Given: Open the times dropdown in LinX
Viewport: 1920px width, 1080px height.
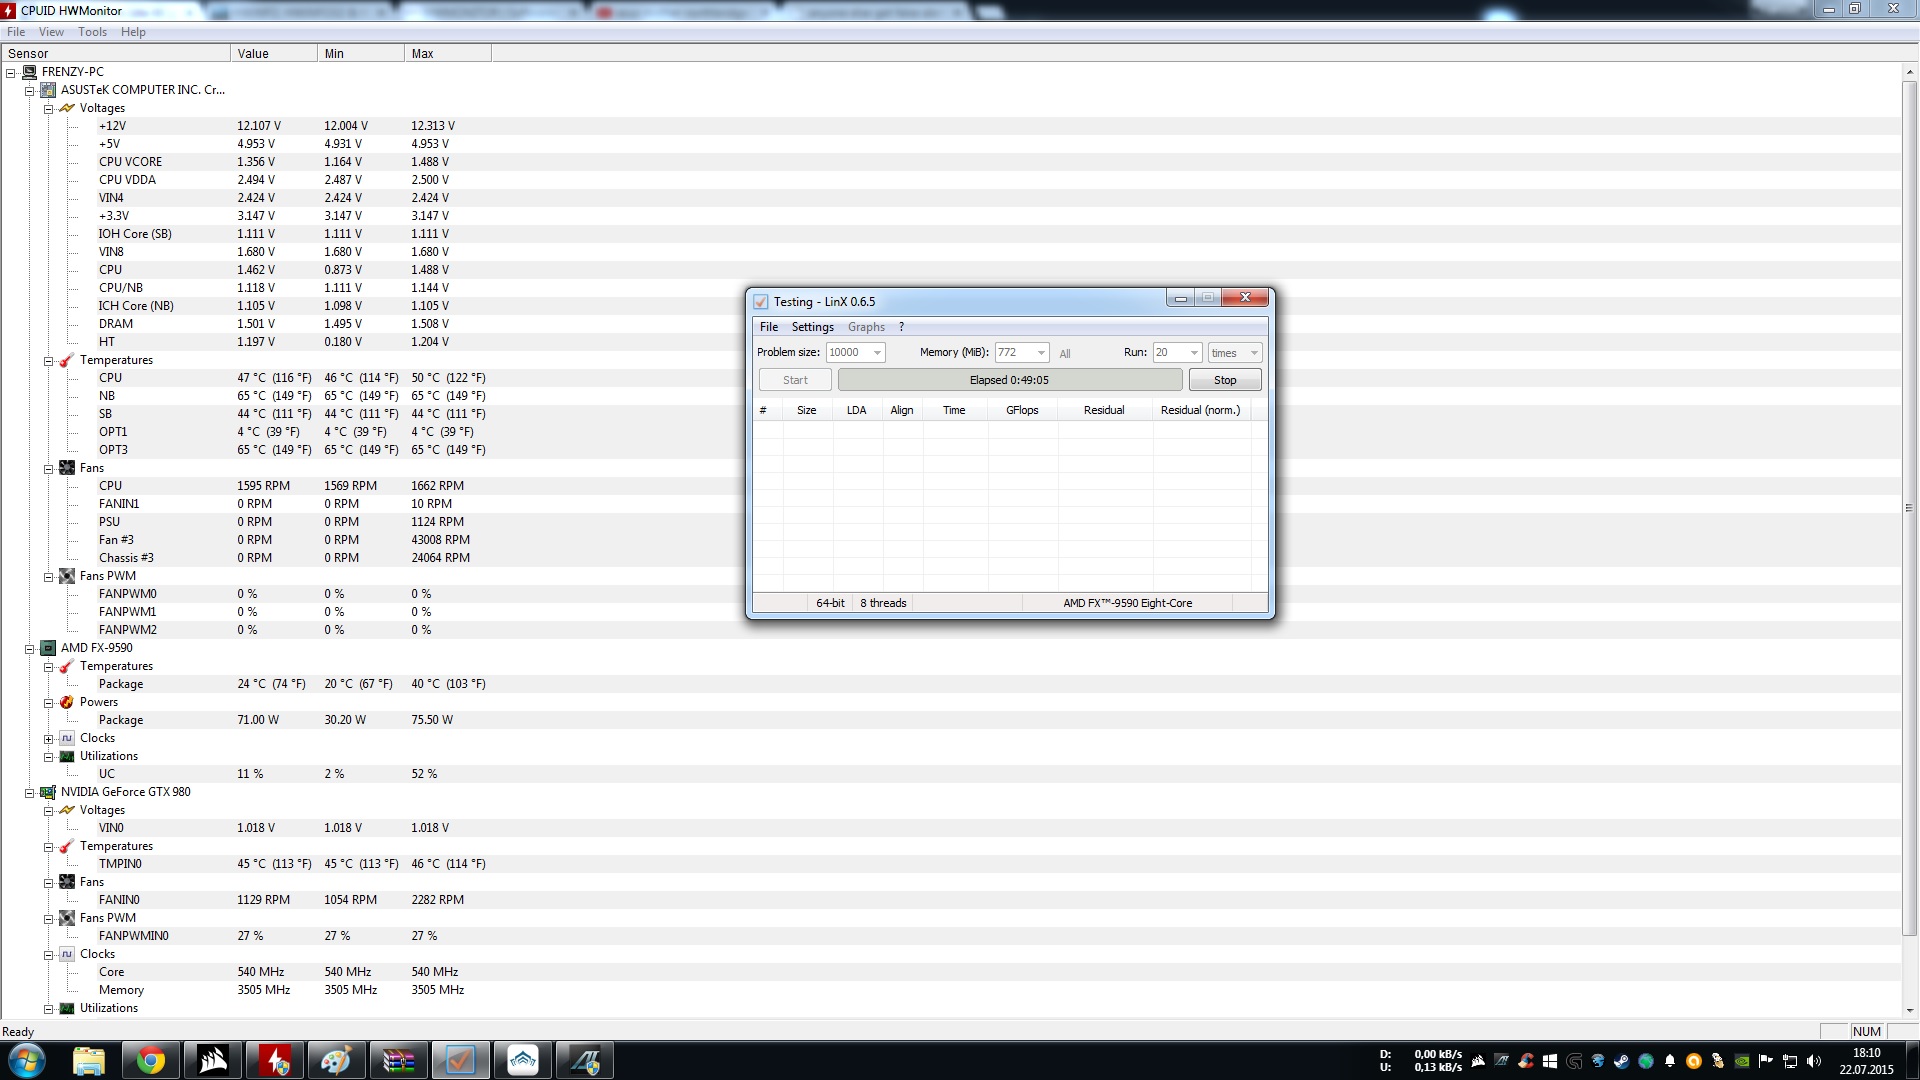Looking at the screenshot, I should pyautogui.click(x=1253, y=353).
